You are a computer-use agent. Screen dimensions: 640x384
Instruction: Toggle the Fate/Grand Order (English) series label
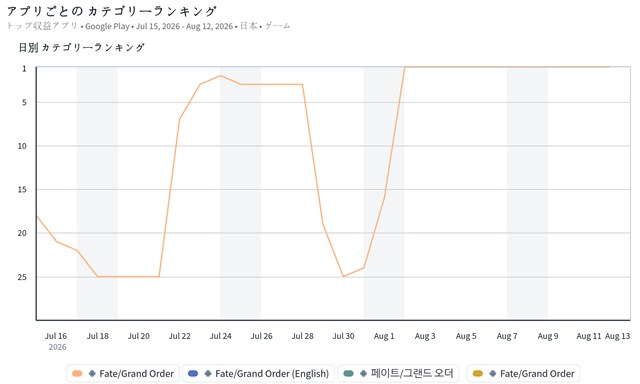point(272,373)
